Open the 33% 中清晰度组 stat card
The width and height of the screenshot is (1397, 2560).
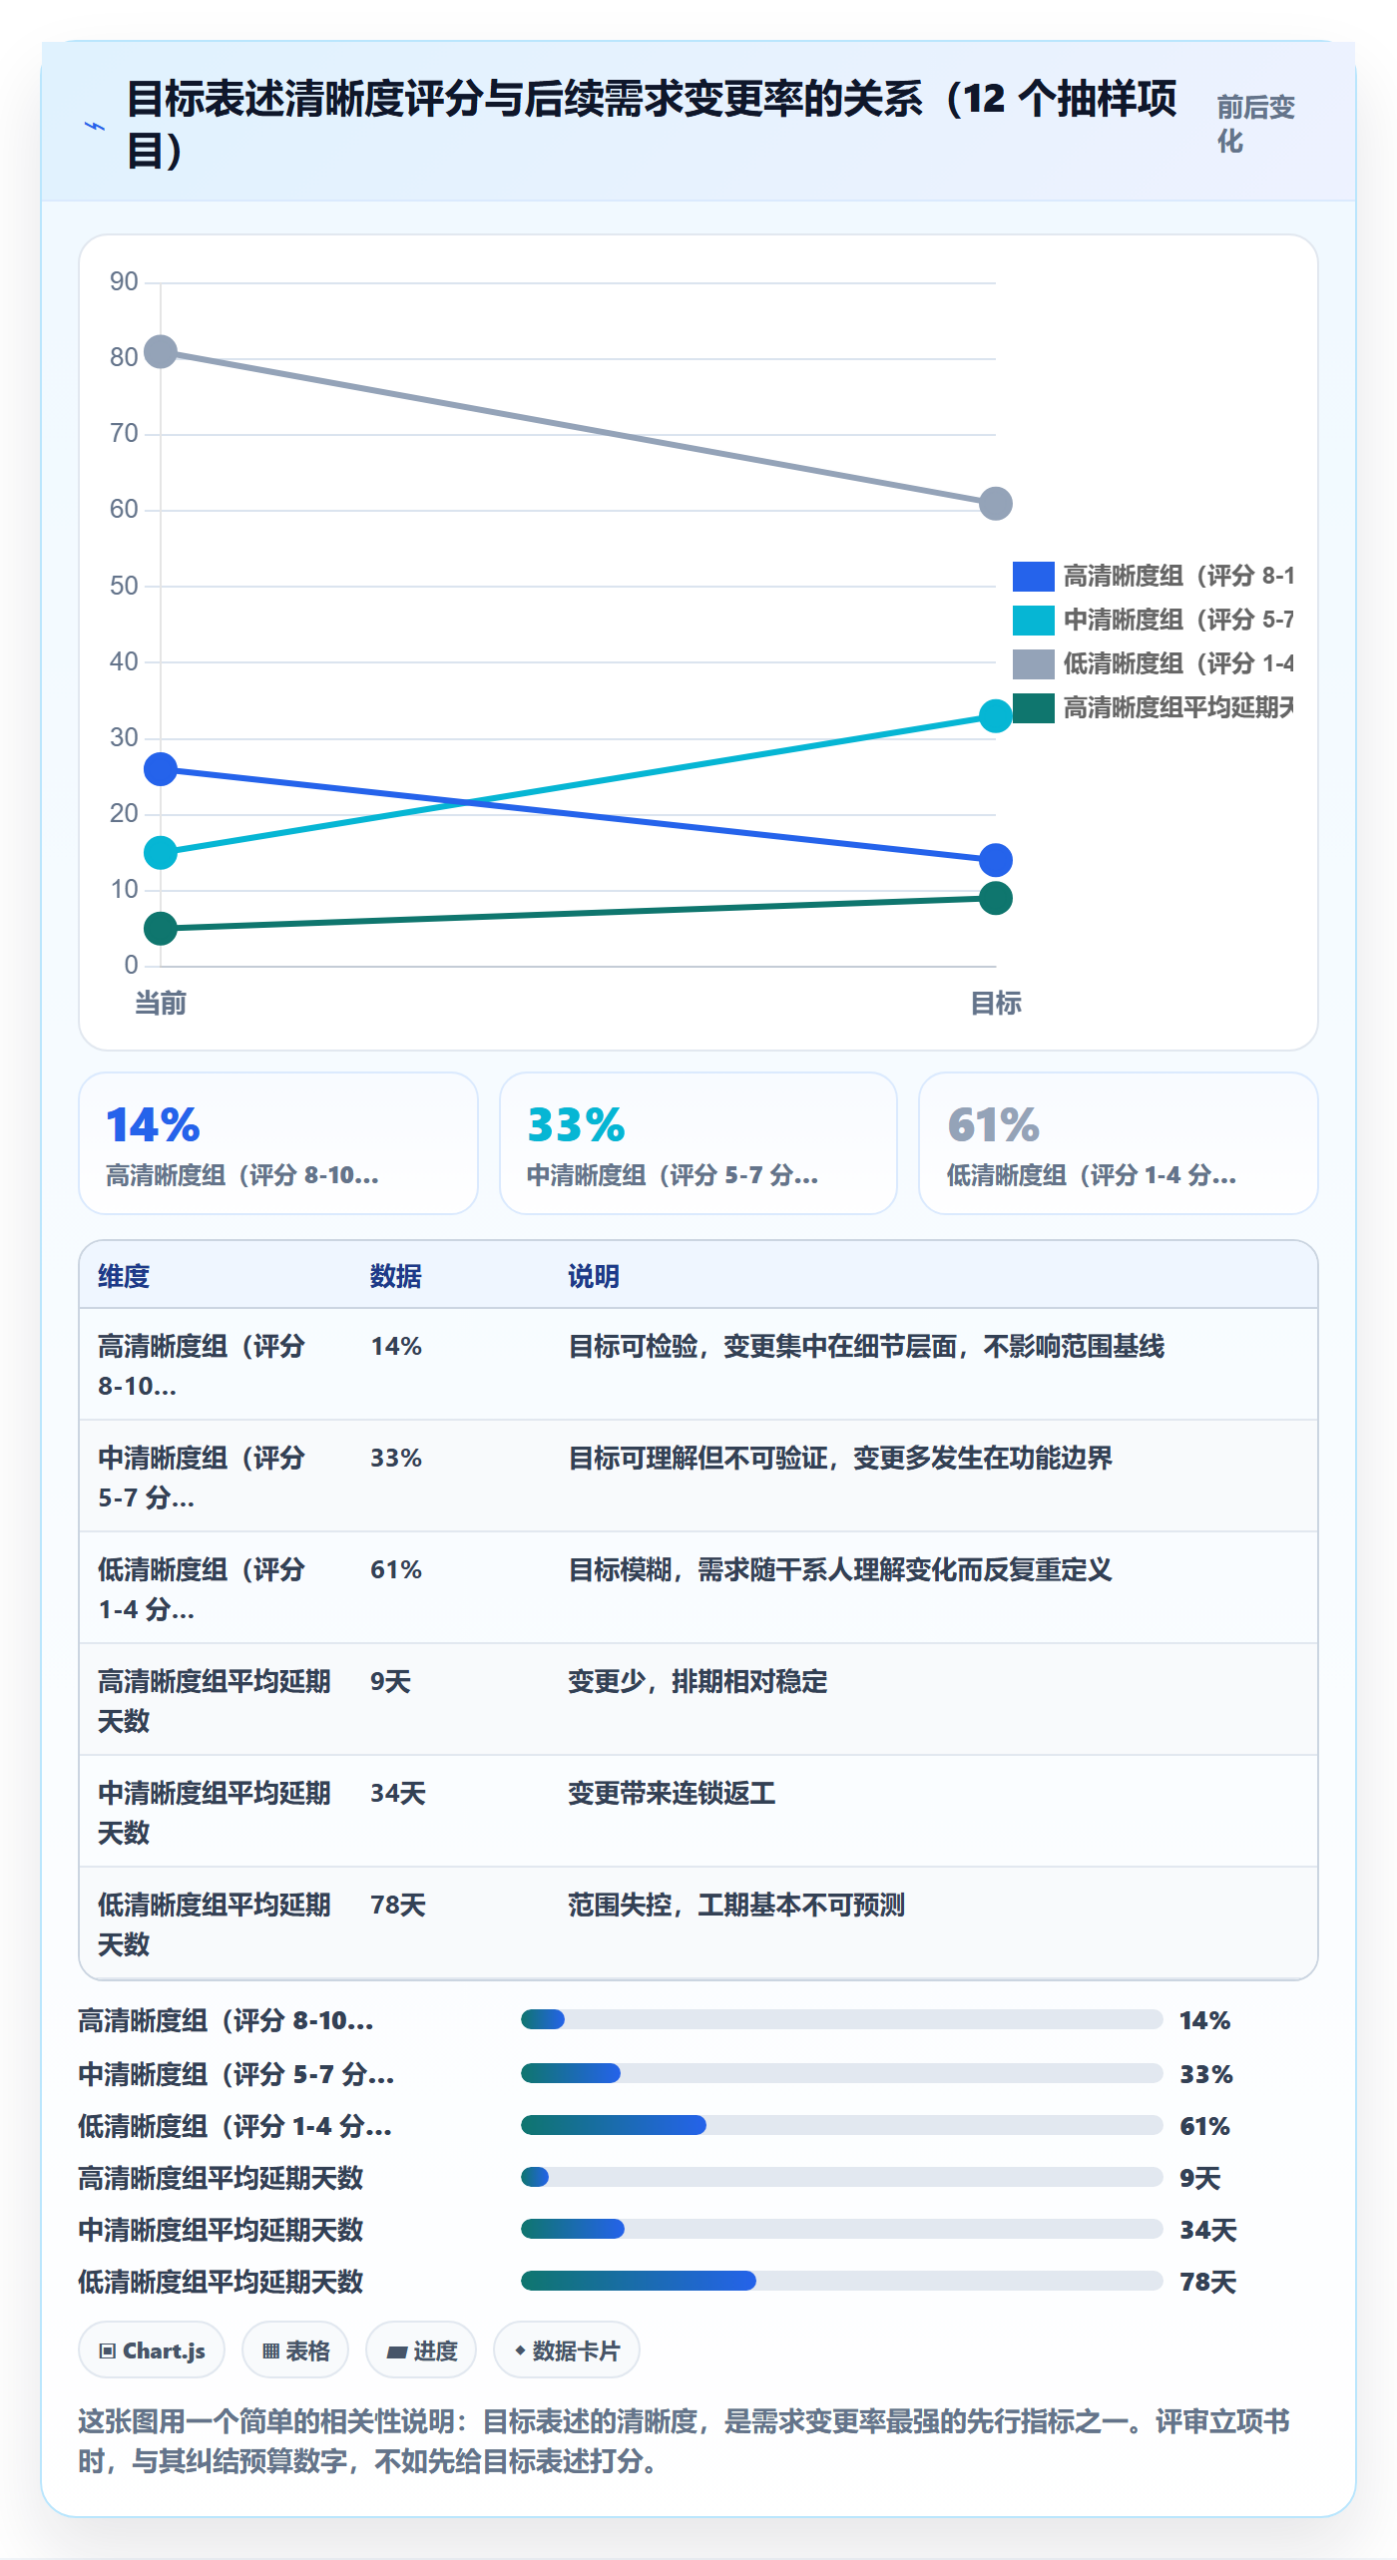(x=698, y=1143)
